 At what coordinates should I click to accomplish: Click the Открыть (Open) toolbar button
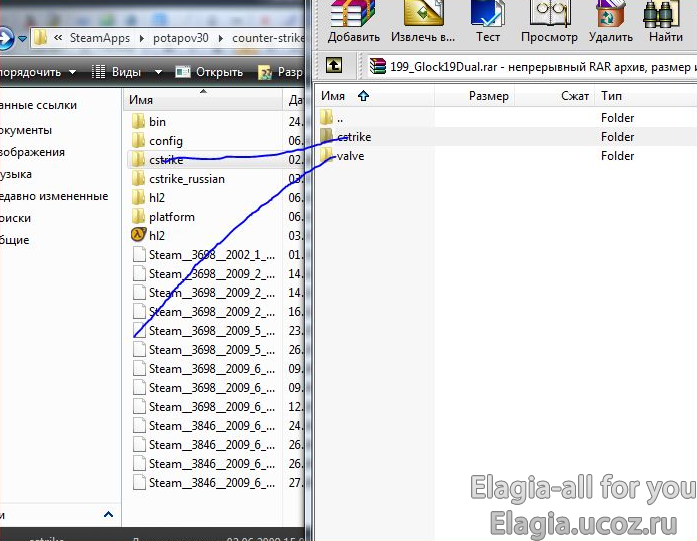209,72
